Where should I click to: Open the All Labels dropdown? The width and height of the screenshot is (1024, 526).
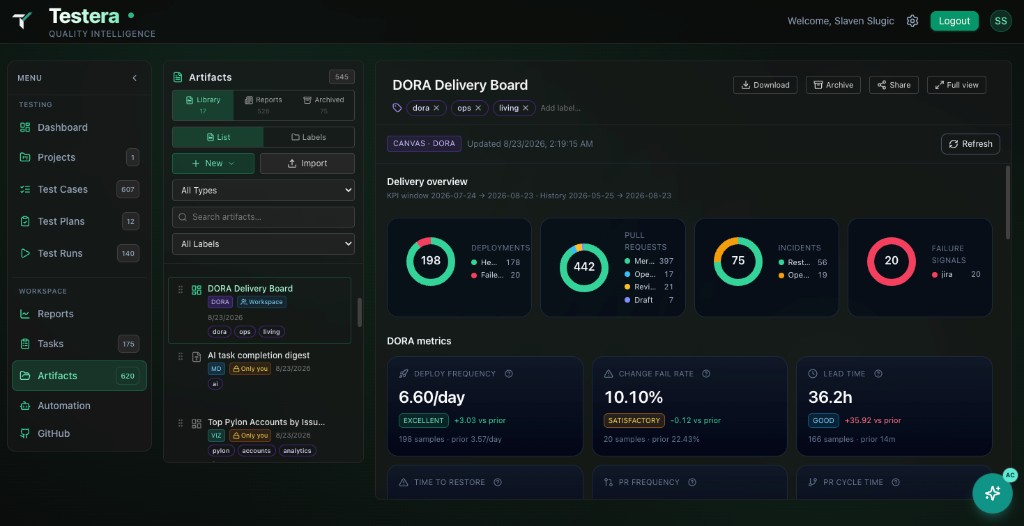(263, 244)
